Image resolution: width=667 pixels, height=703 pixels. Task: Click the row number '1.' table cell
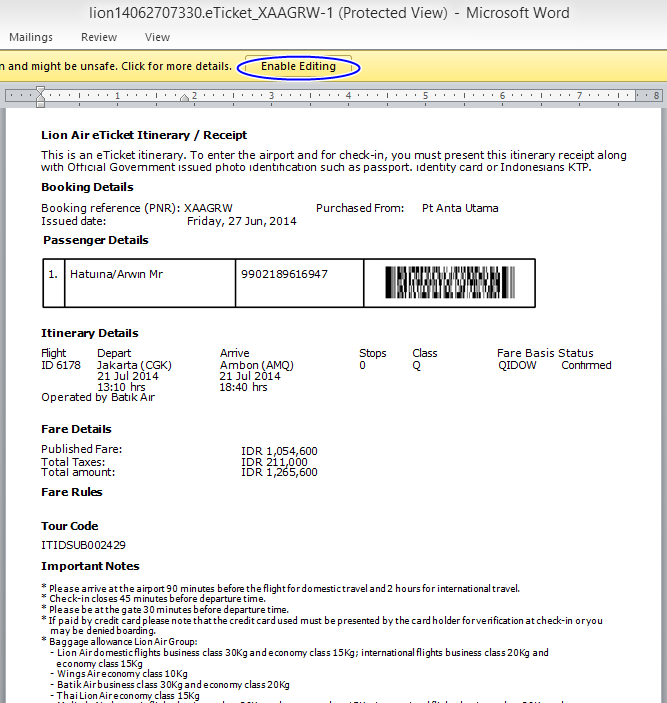(x=54, y=283)
